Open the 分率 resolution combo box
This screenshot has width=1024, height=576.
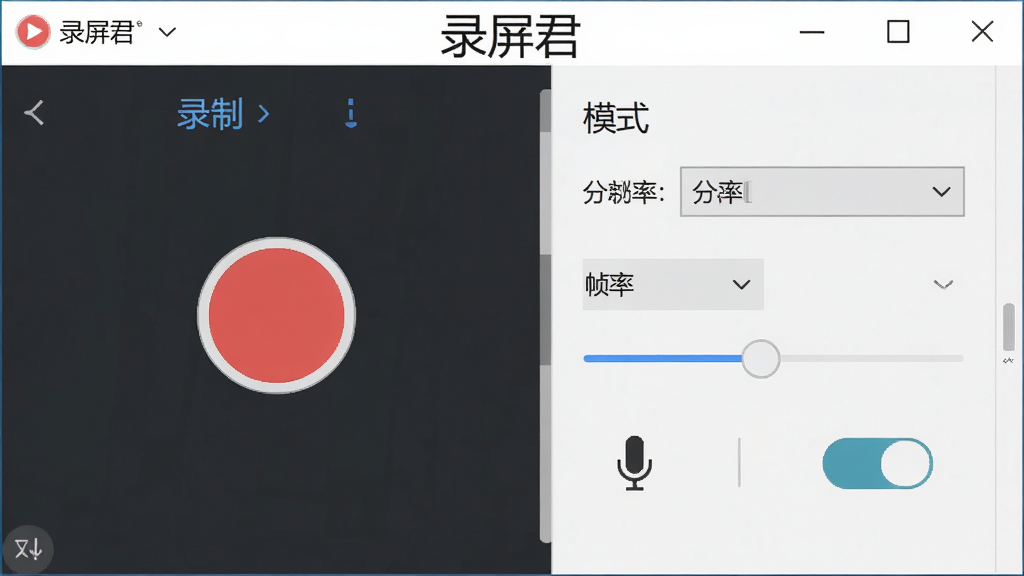click(x=822, y=191)
